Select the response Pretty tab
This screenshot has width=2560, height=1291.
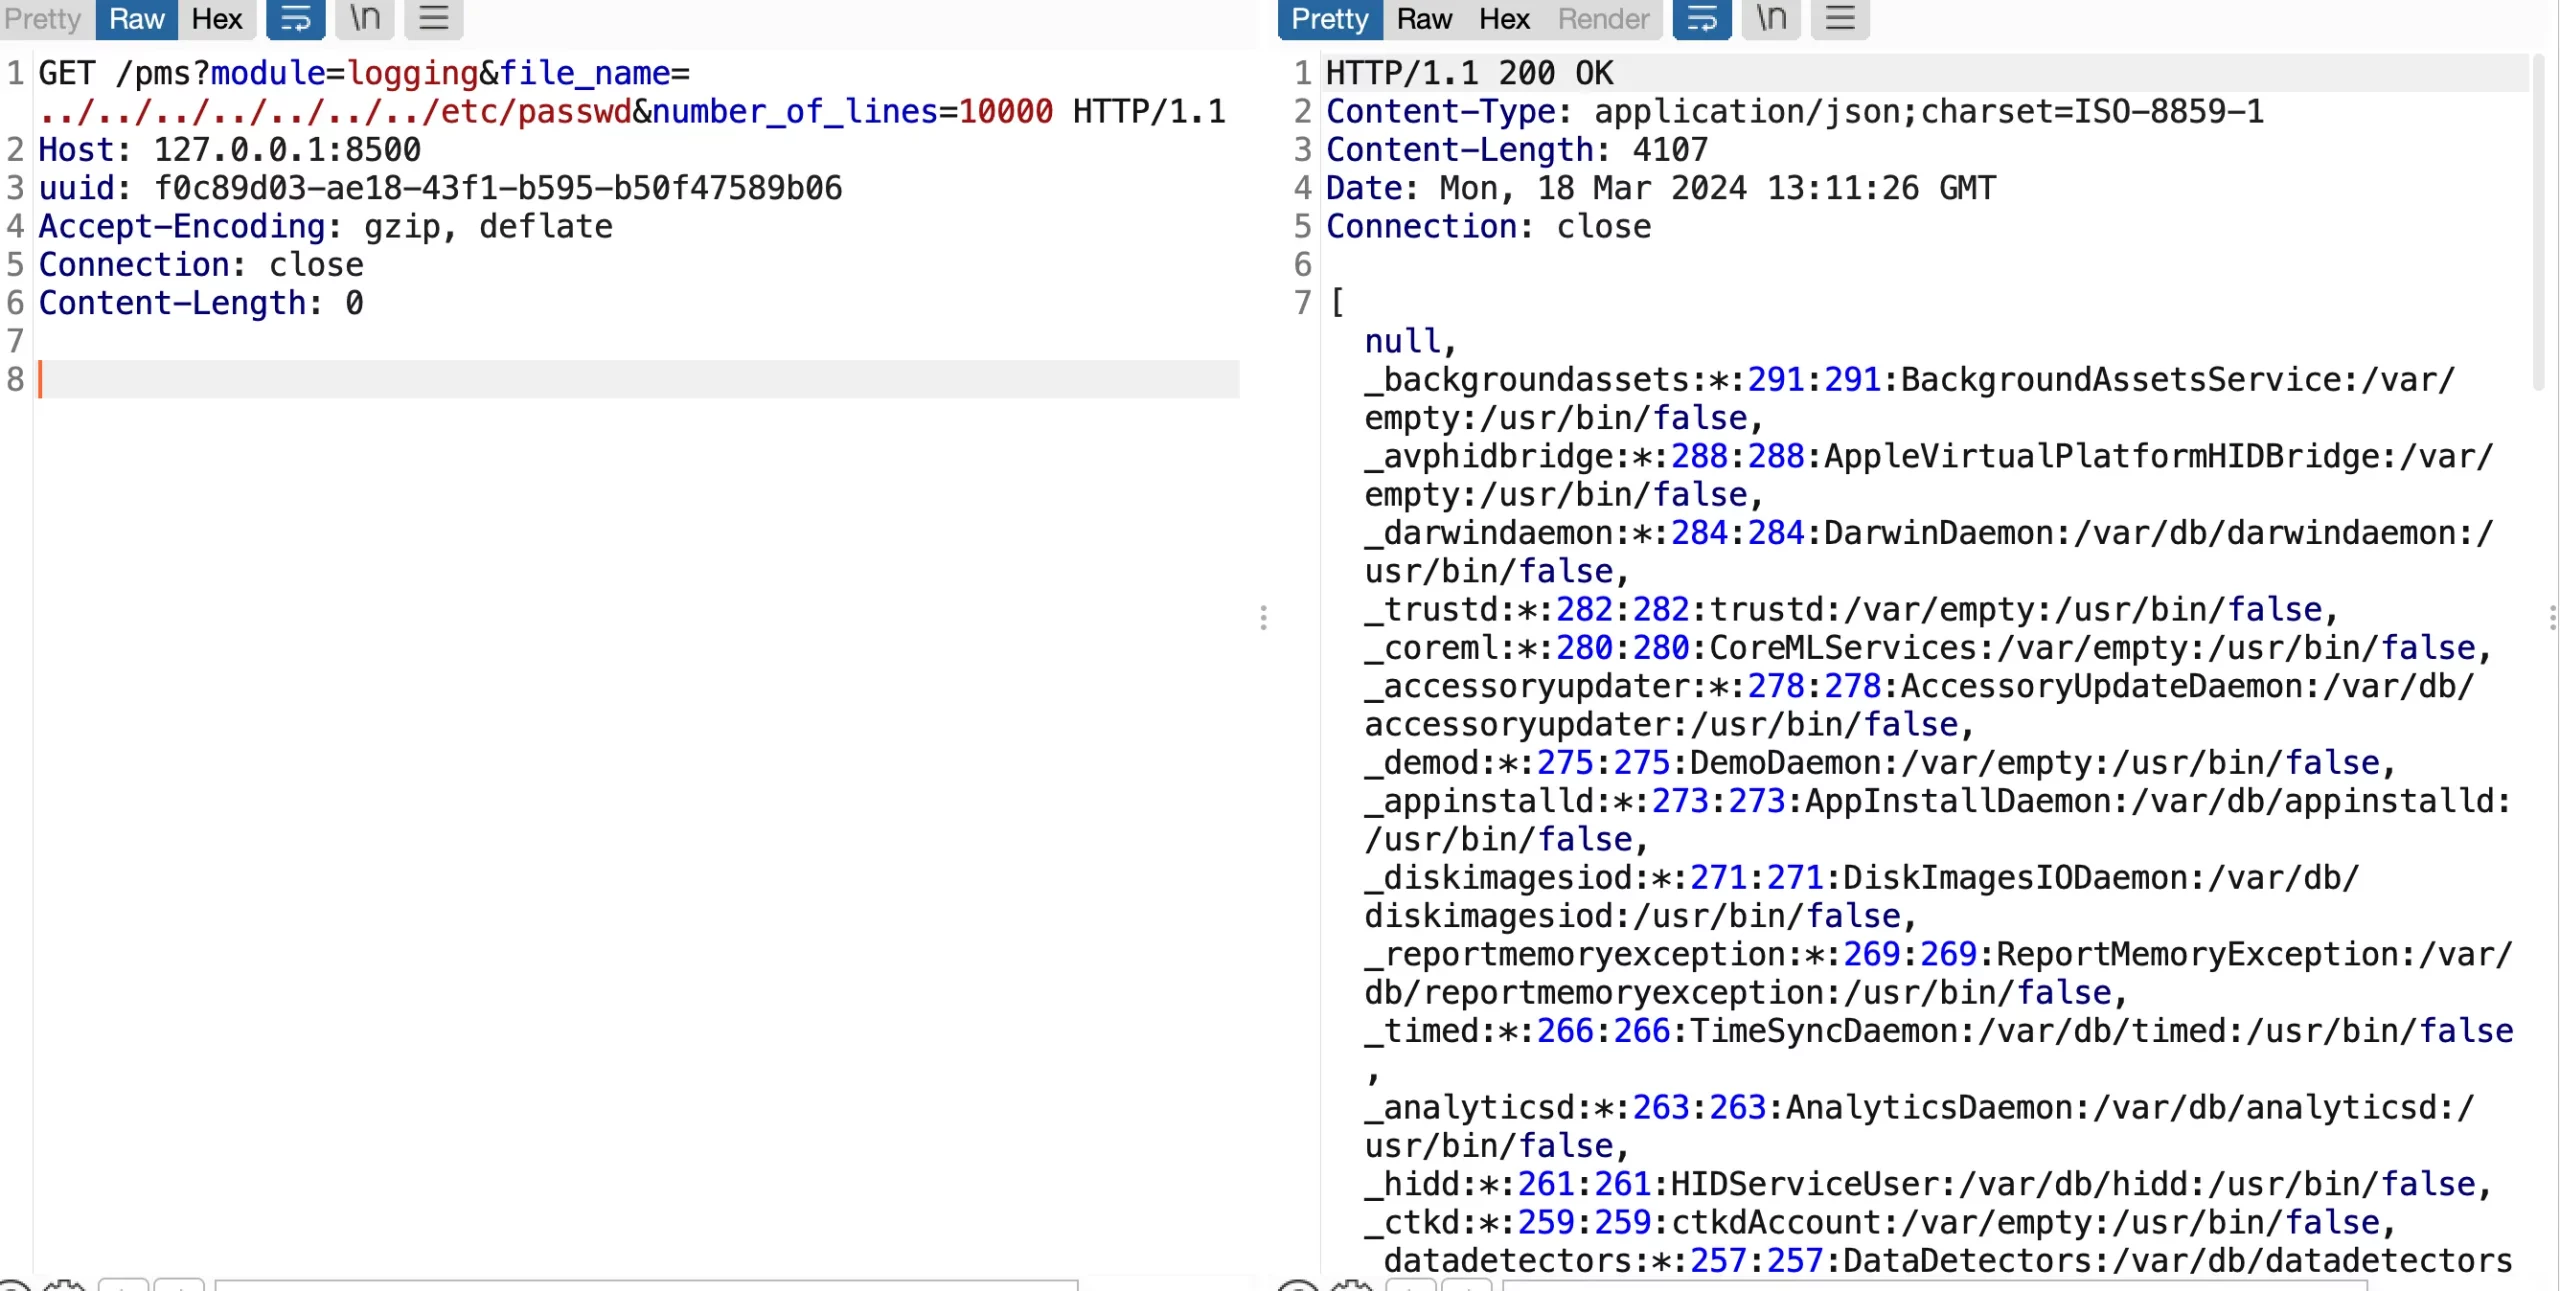(1330, 19)
